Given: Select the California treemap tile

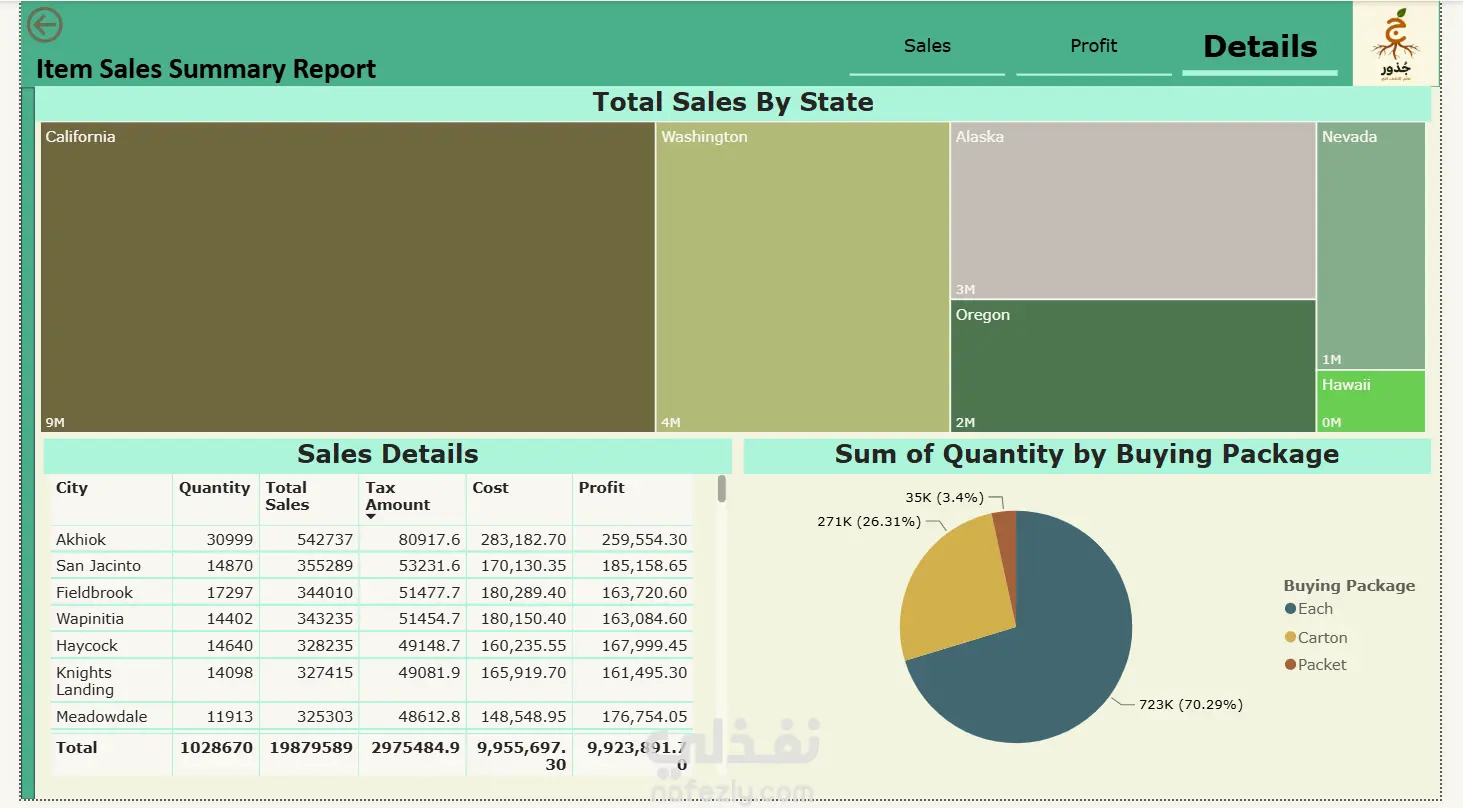Looking at the screenshot, I should [348, 277].
